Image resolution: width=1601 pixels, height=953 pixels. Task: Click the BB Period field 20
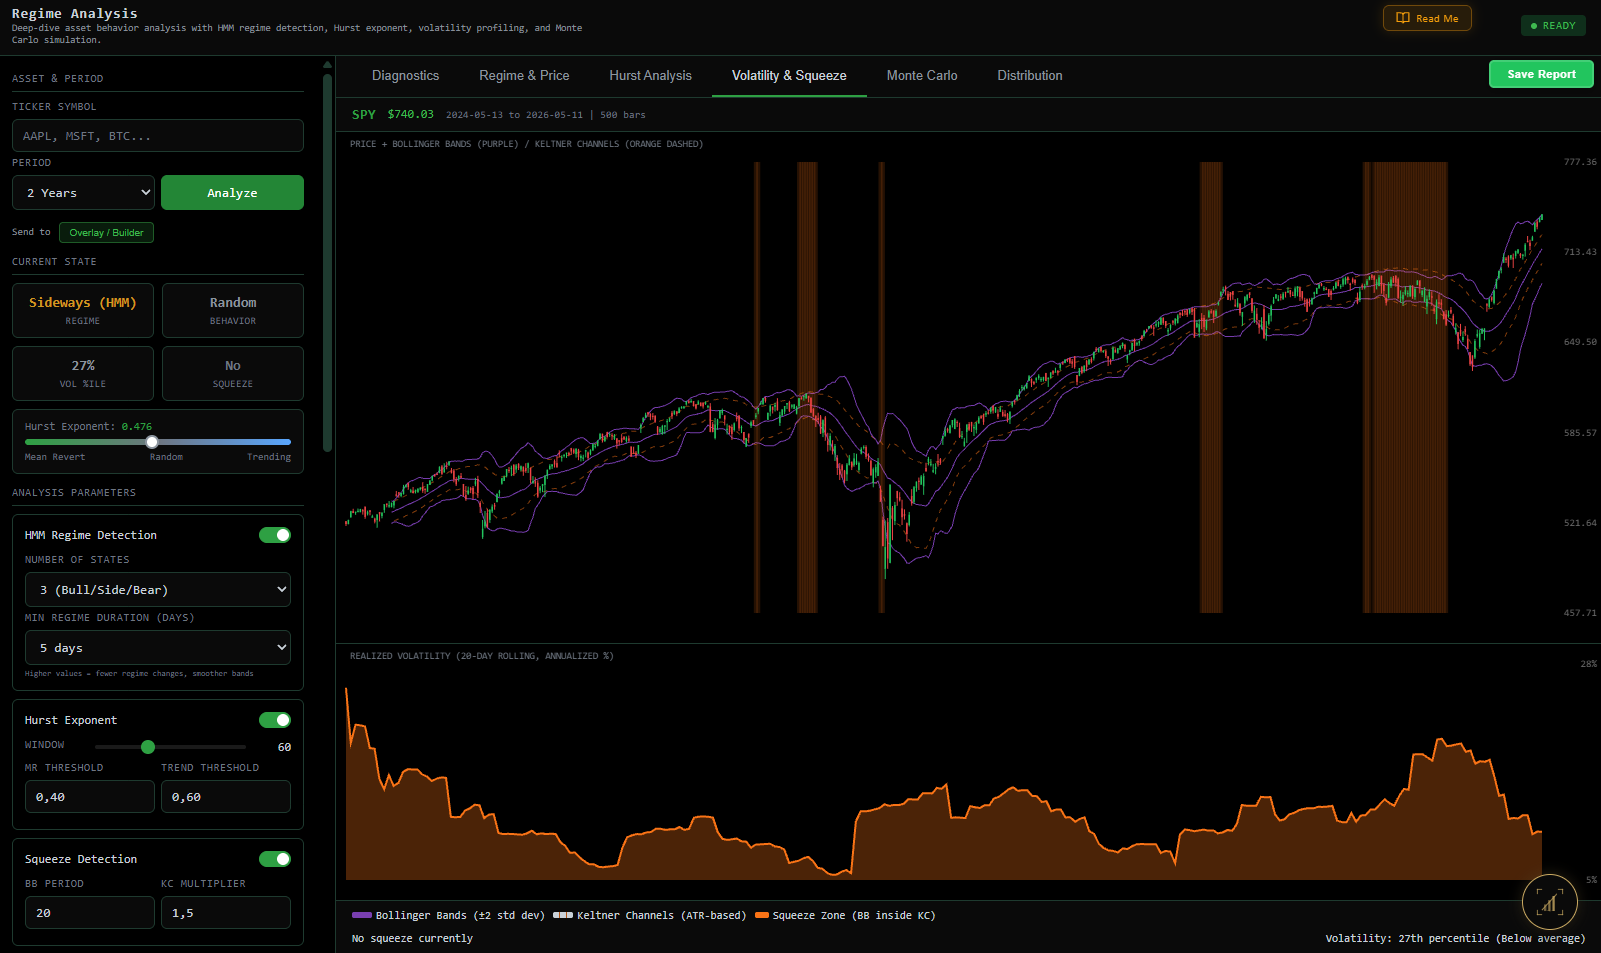pyautogui.click(x=90, y=913)
